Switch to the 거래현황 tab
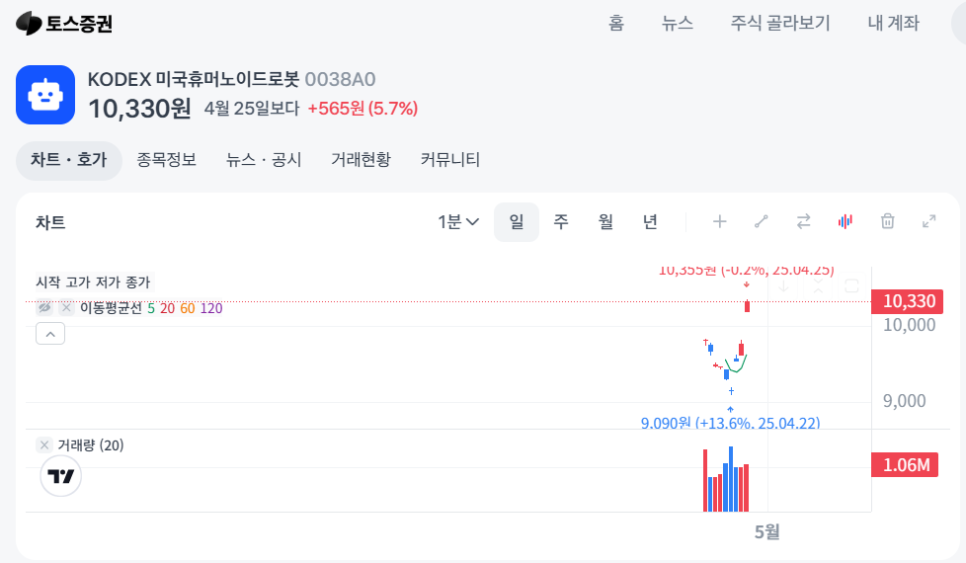 point(361,160)
